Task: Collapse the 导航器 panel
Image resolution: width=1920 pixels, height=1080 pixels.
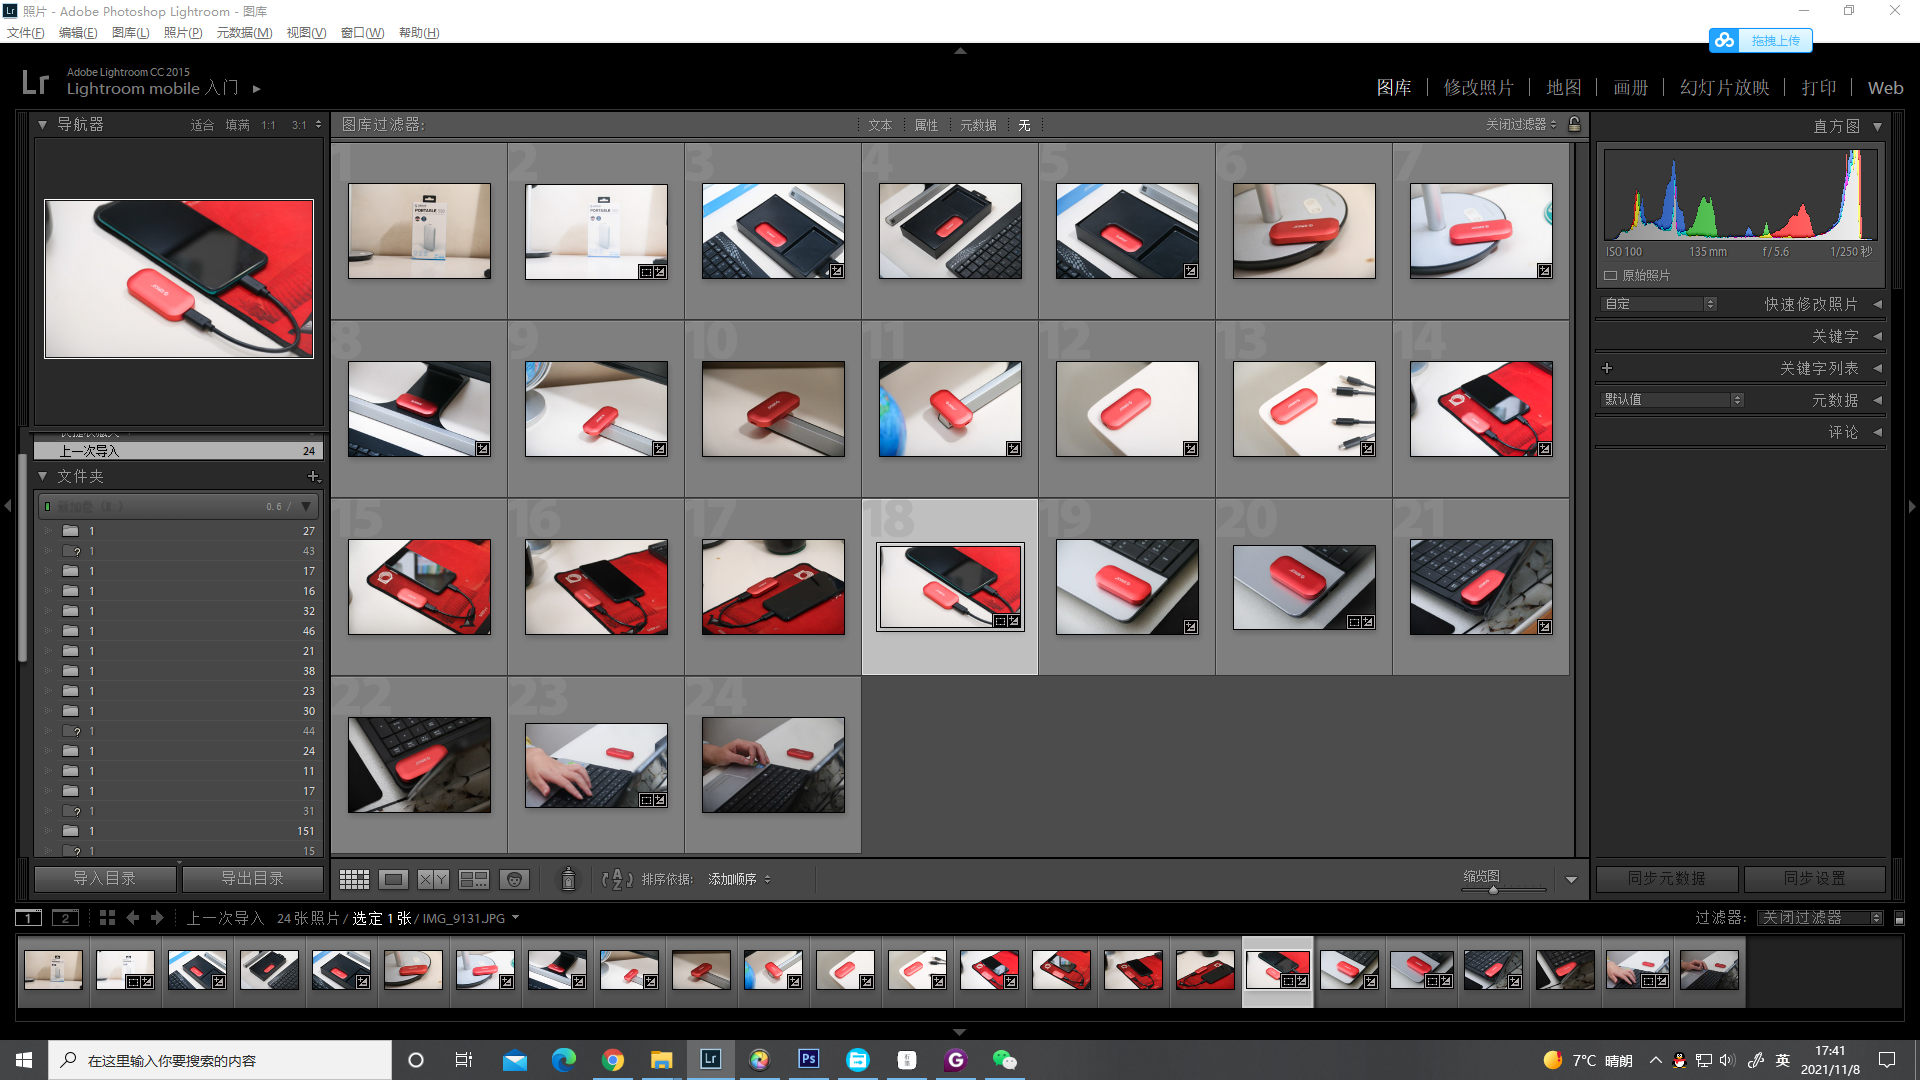Action: pos(42,125)
